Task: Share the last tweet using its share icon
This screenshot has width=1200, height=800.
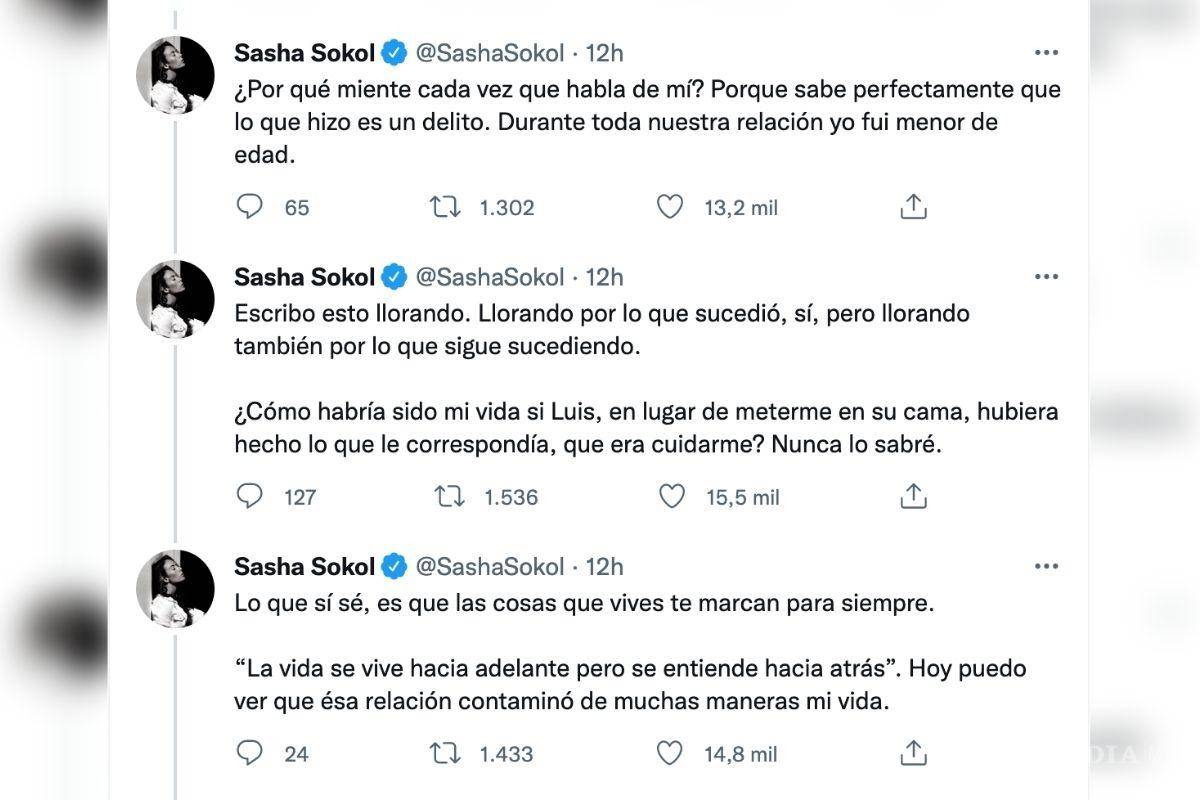Action: tap(911, 751)
